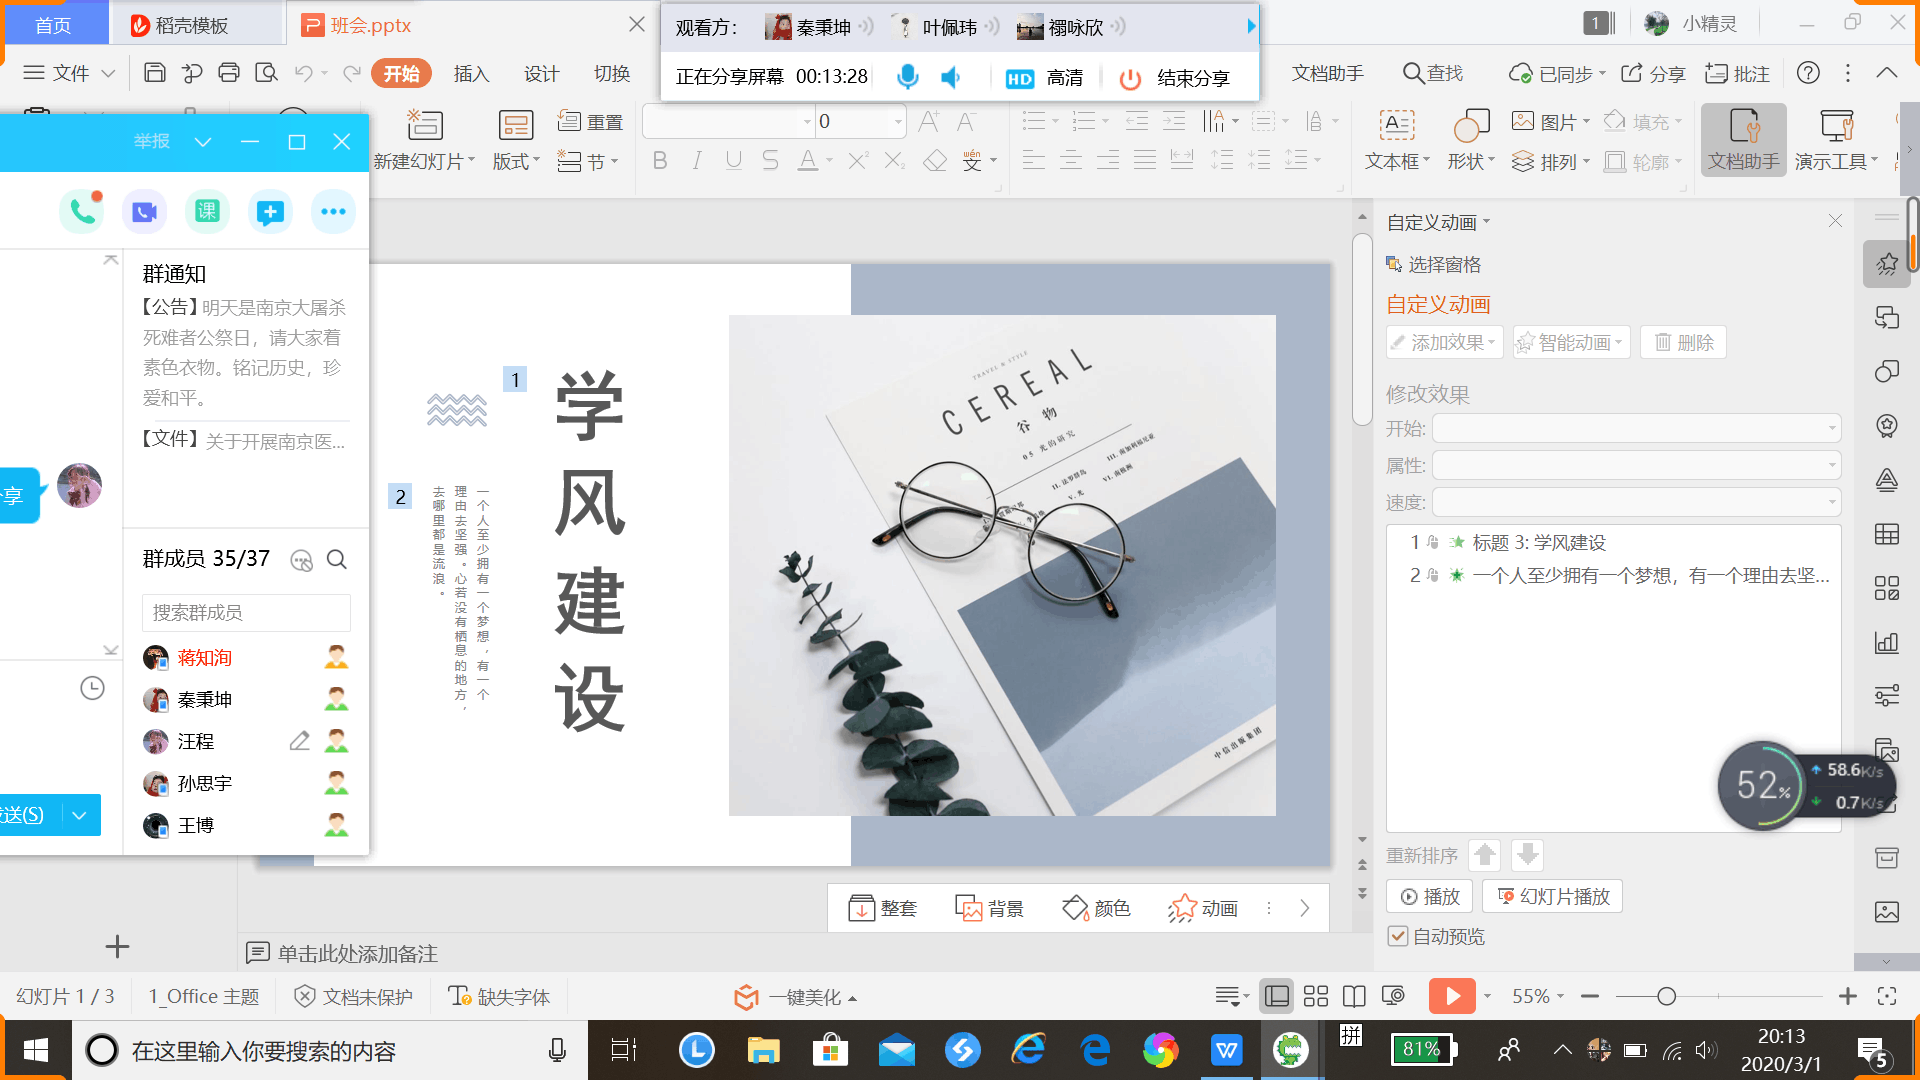Click the 搜索群成员 search field
Screen dimensions: 1920x1080
click(x=246, y=612)
